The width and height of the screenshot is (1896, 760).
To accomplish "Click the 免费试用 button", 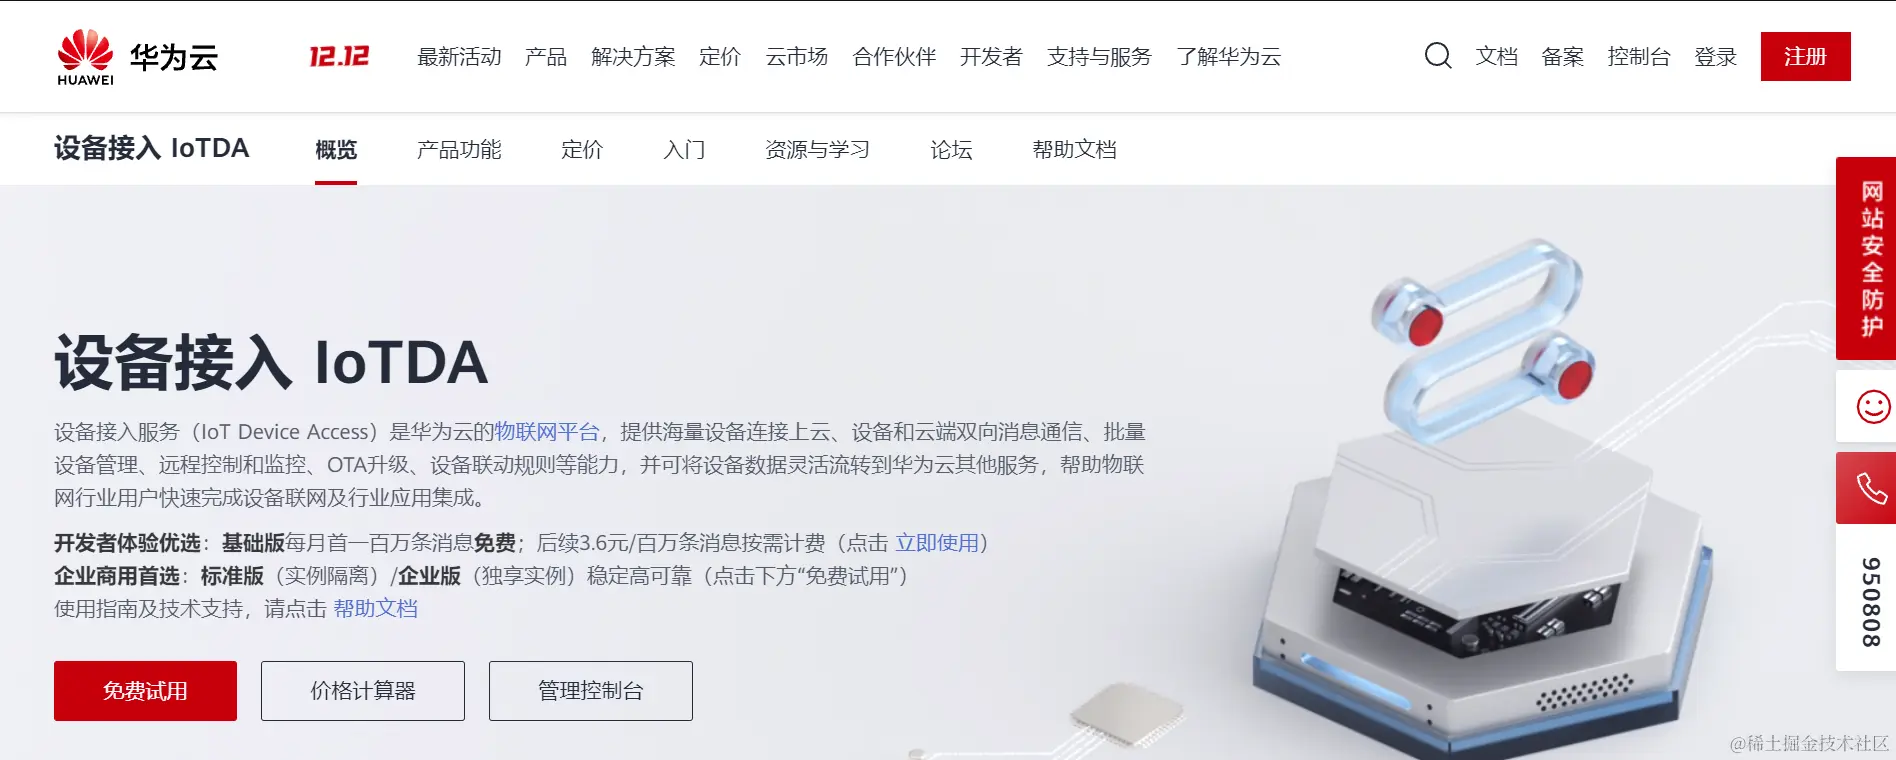I will pos(145,691).
